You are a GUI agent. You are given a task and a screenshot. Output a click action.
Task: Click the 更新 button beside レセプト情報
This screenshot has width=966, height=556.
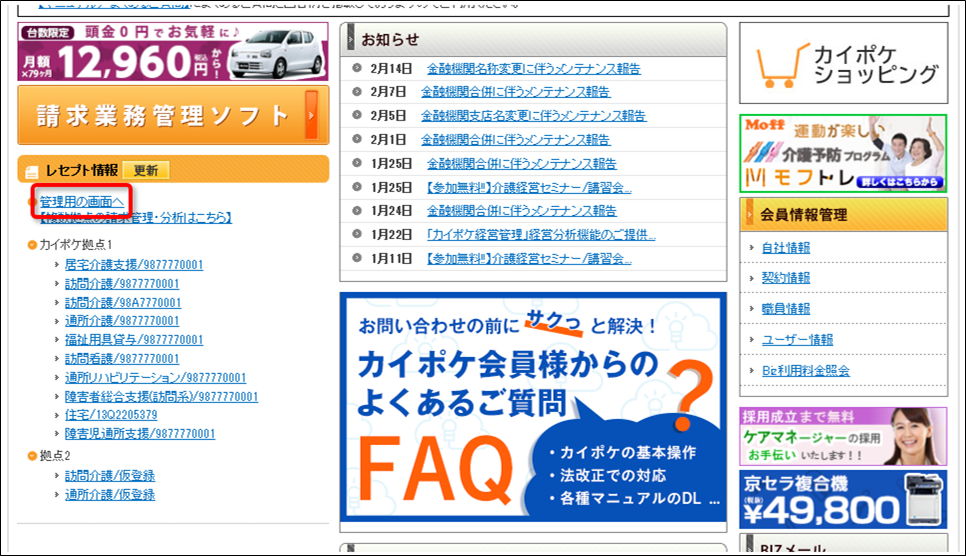pyautogui.click(x=146, y=170)
